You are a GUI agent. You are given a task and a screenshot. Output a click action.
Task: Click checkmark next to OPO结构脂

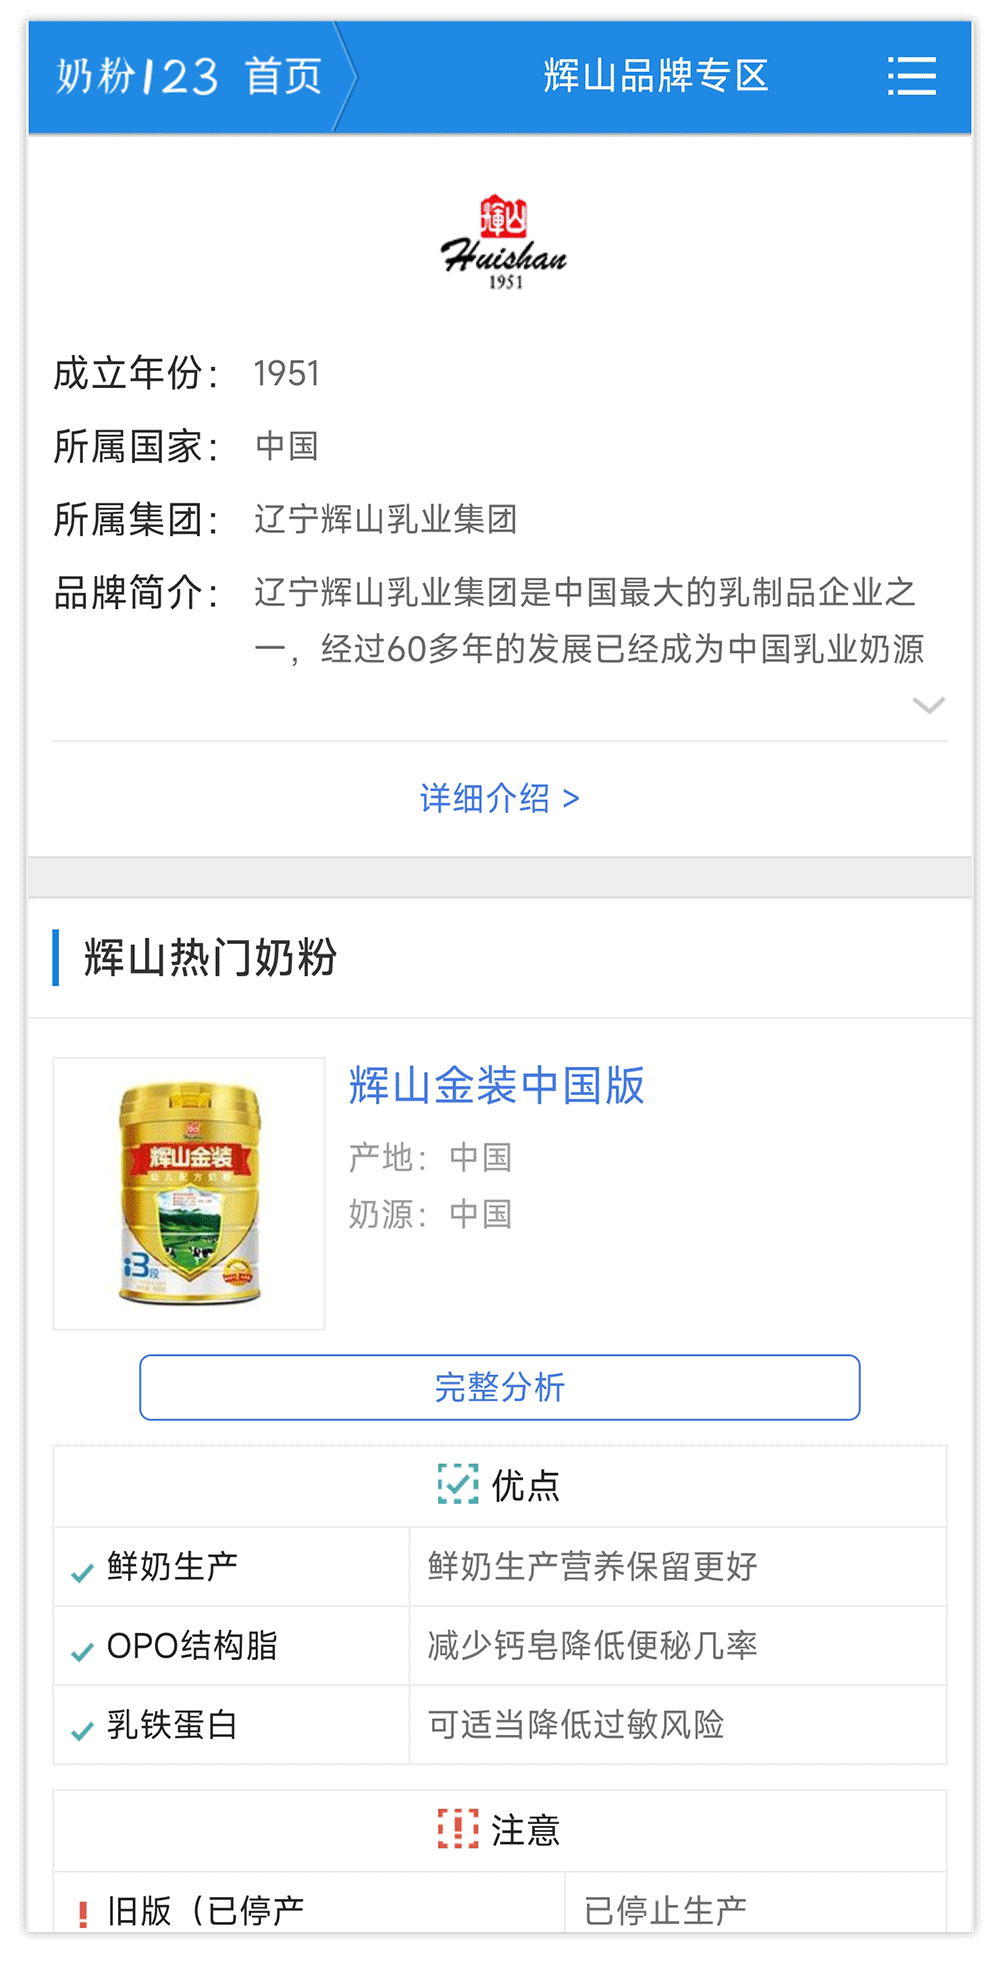(x=83, y=1652)
